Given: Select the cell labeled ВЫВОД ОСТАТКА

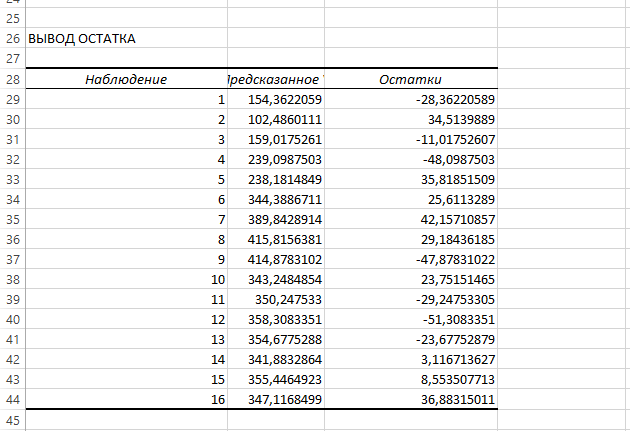Looking at the screenshot, I should tap(127, 38).
